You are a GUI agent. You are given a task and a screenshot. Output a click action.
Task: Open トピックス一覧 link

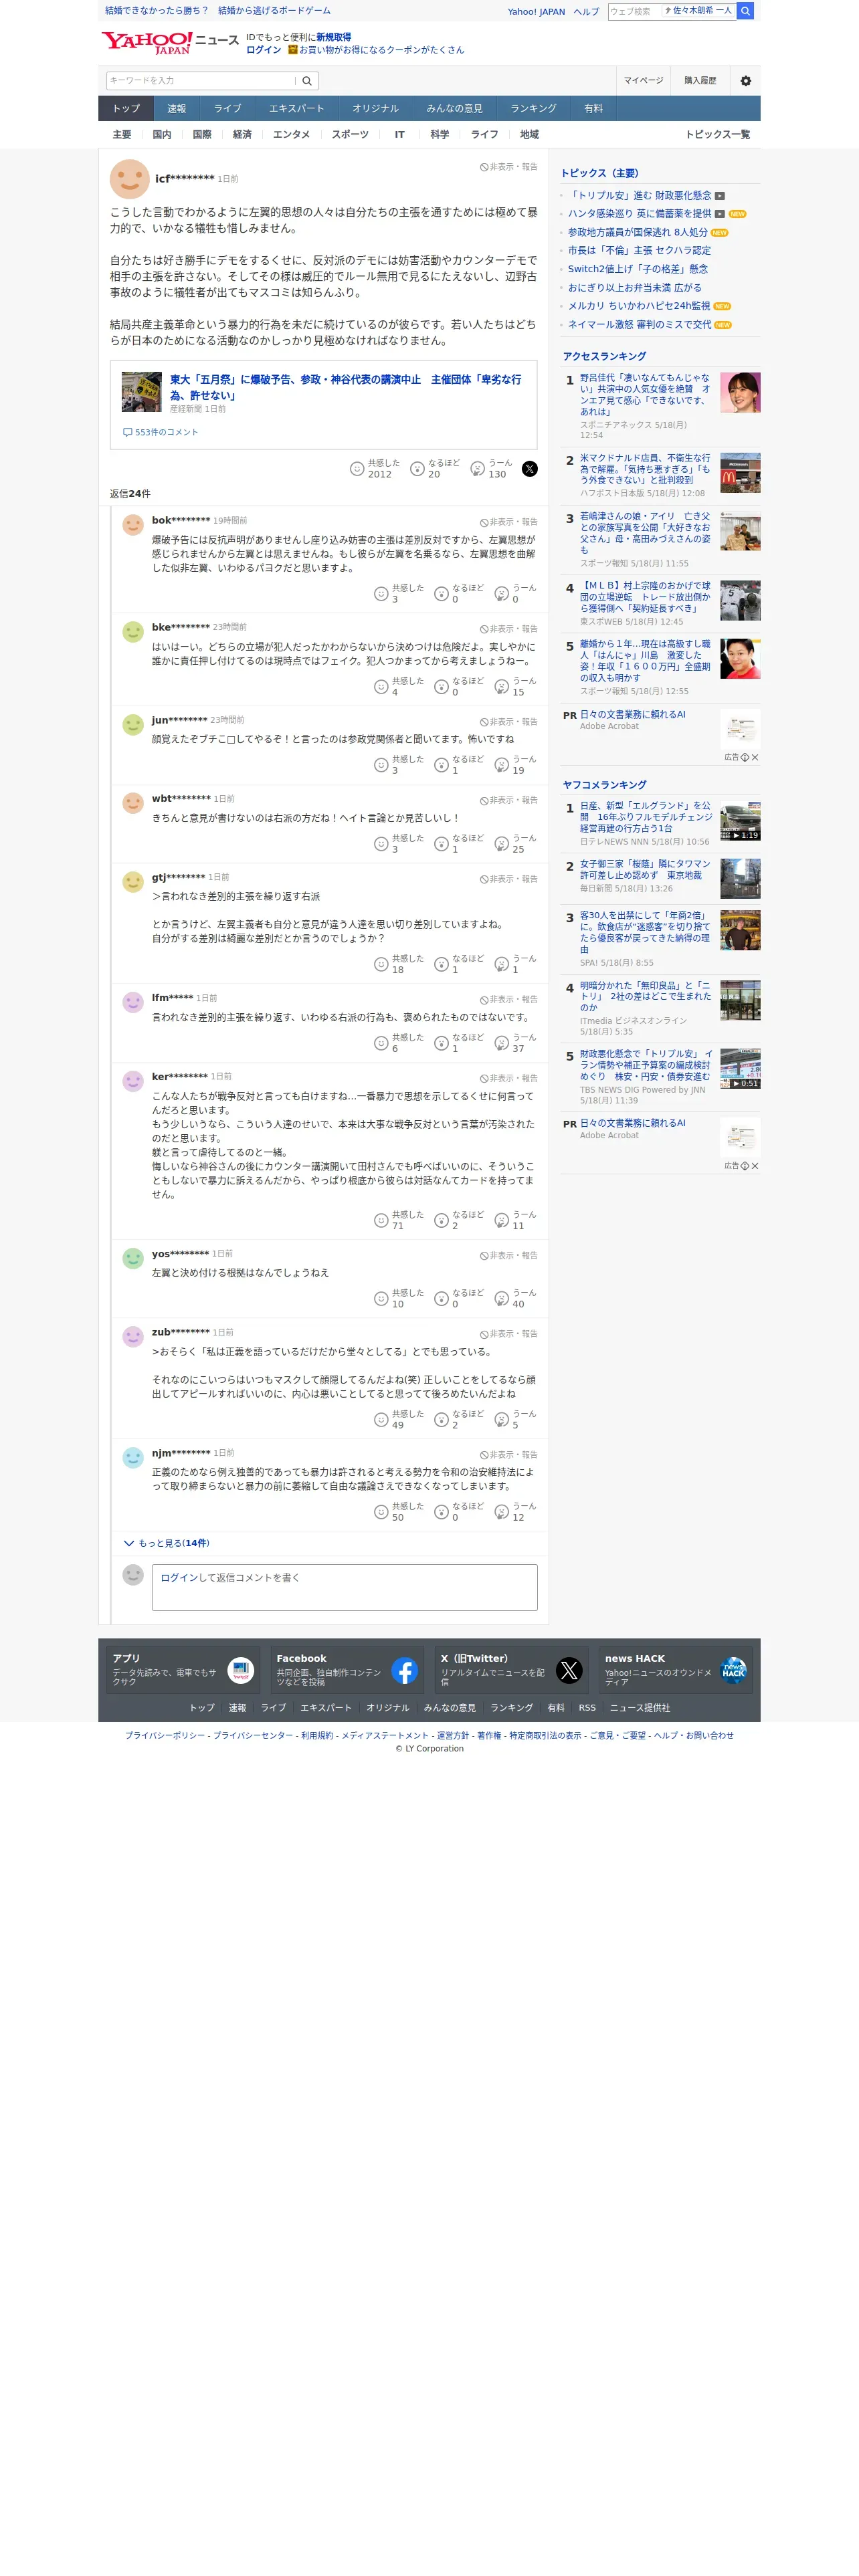coord(717,135)
